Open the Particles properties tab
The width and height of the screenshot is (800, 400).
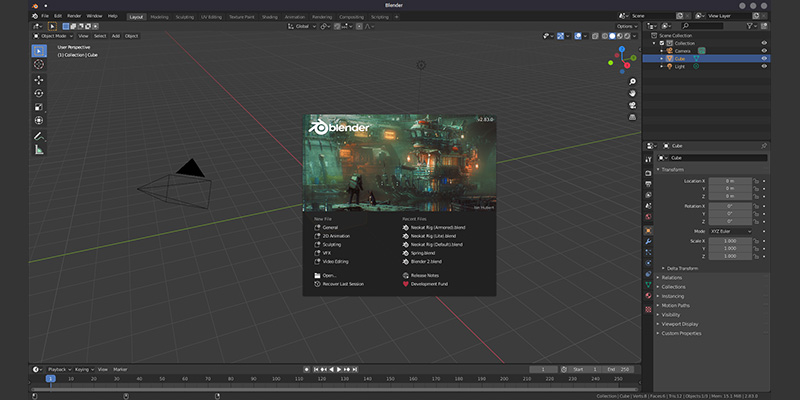[x=648, y=252]
